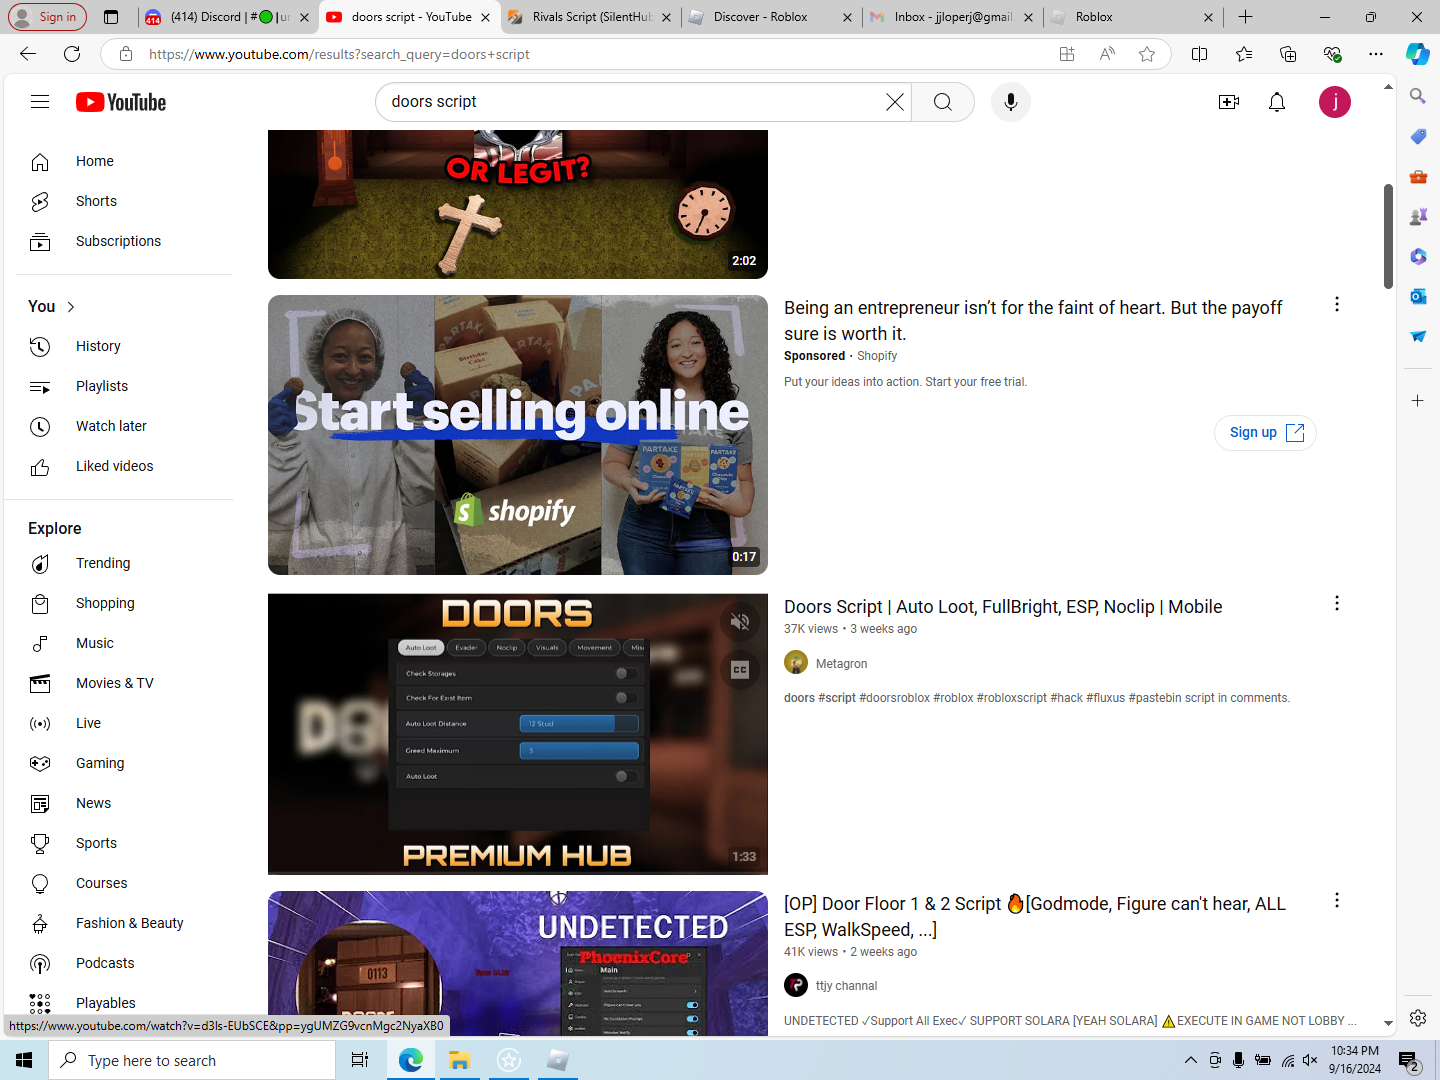Start voice search with the microphone
Screen dimensions: 1440x1080
pyautogui.click(x=1011, y=102)
